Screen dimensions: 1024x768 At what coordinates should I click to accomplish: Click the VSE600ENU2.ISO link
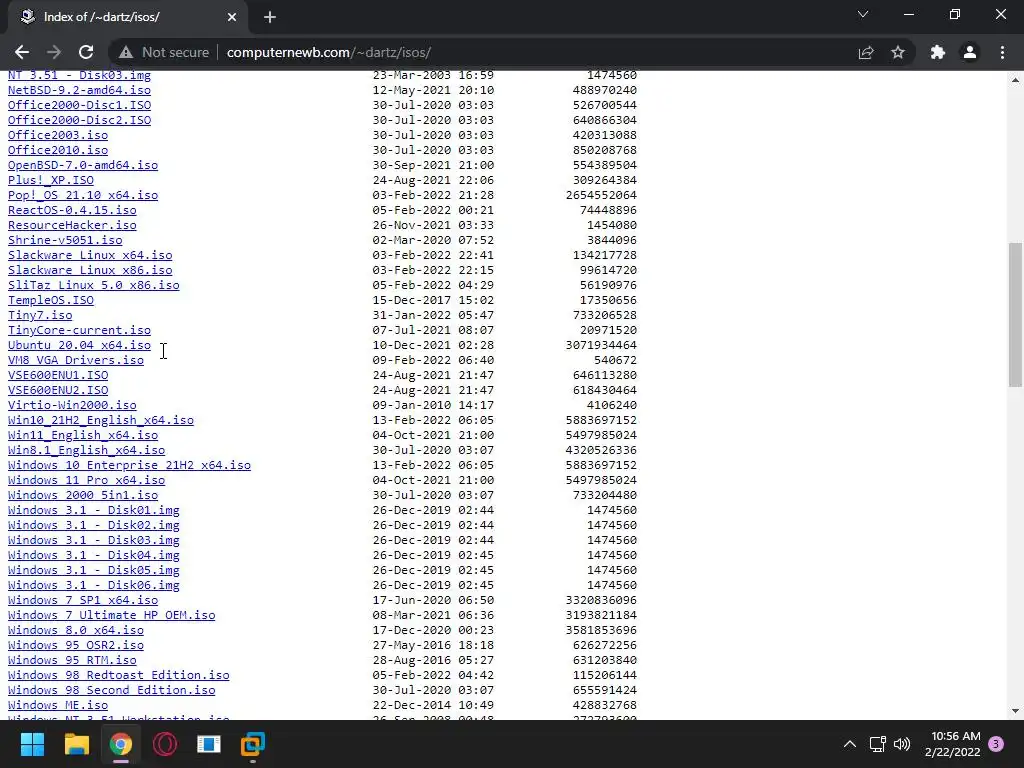point(58,391)
